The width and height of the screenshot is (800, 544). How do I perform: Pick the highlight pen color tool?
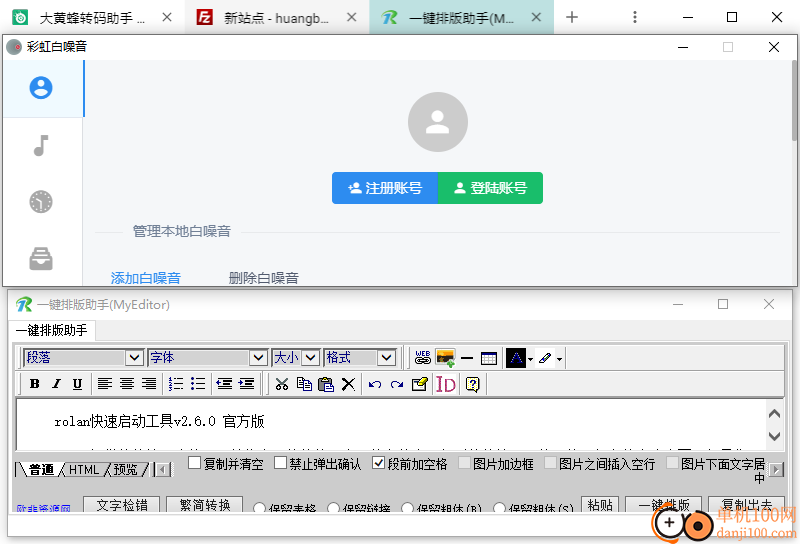click(545, 358)
